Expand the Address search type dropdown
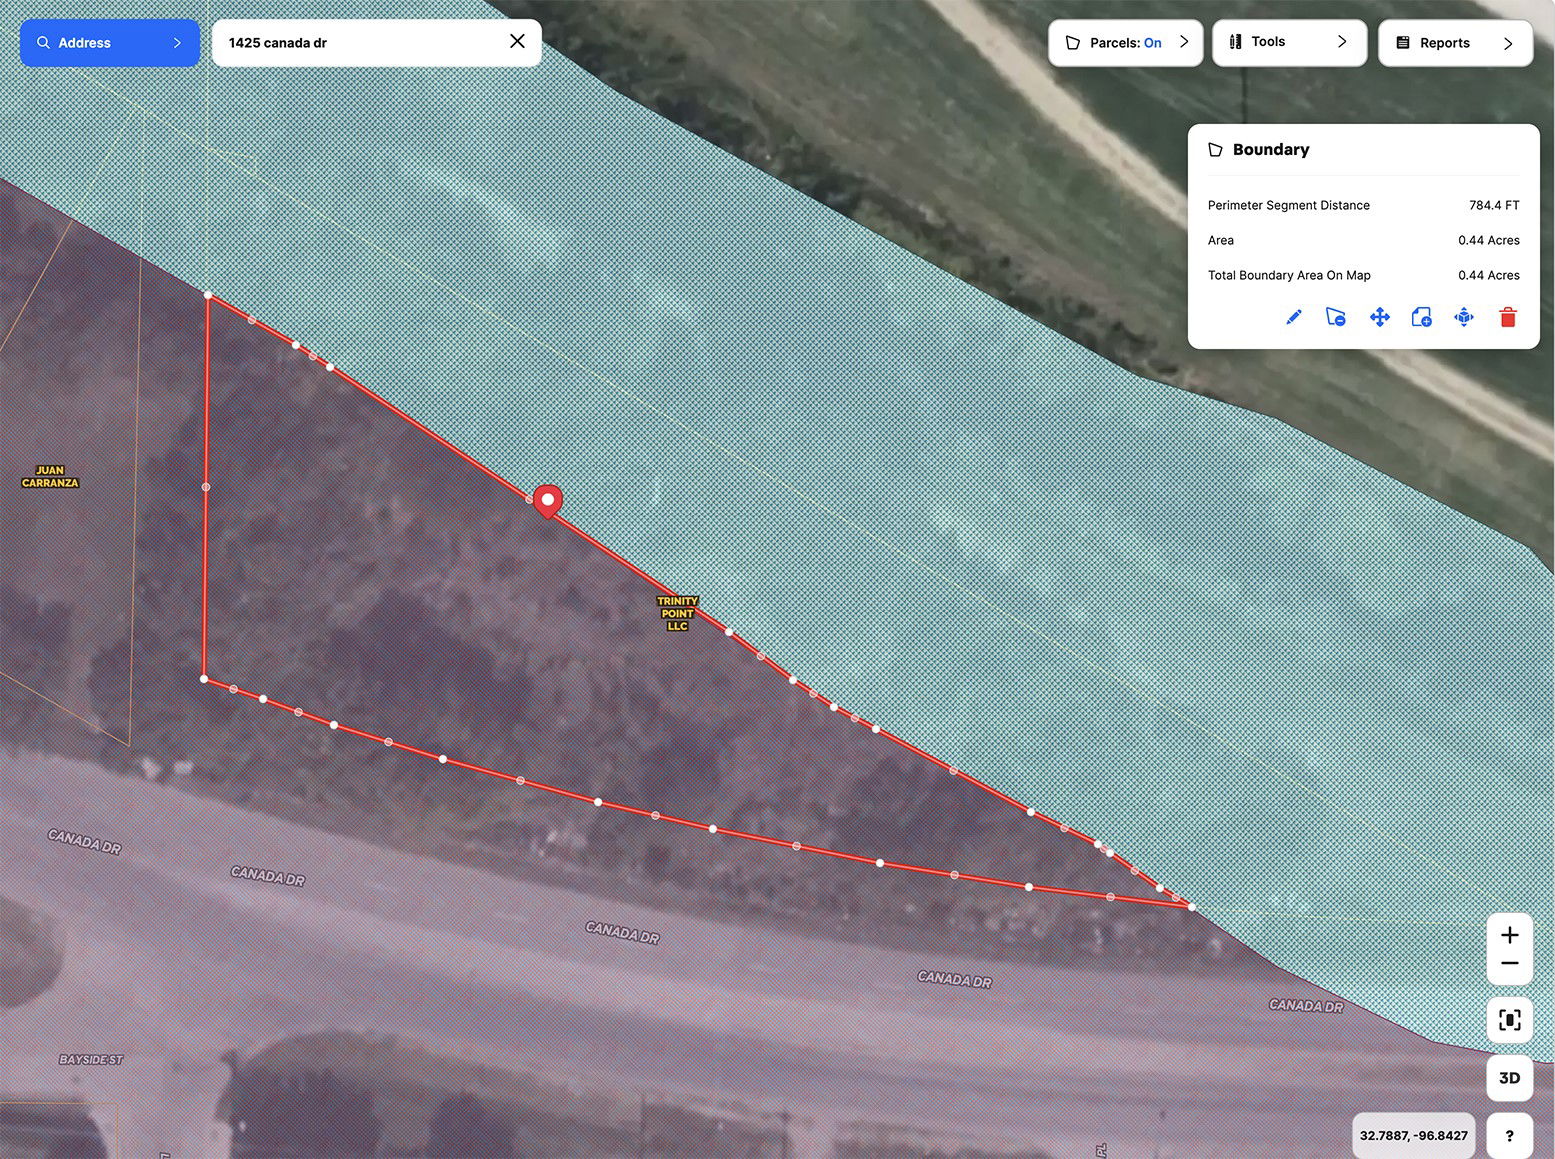The height and width of the screenshot is (1159, 1555). 110,43
